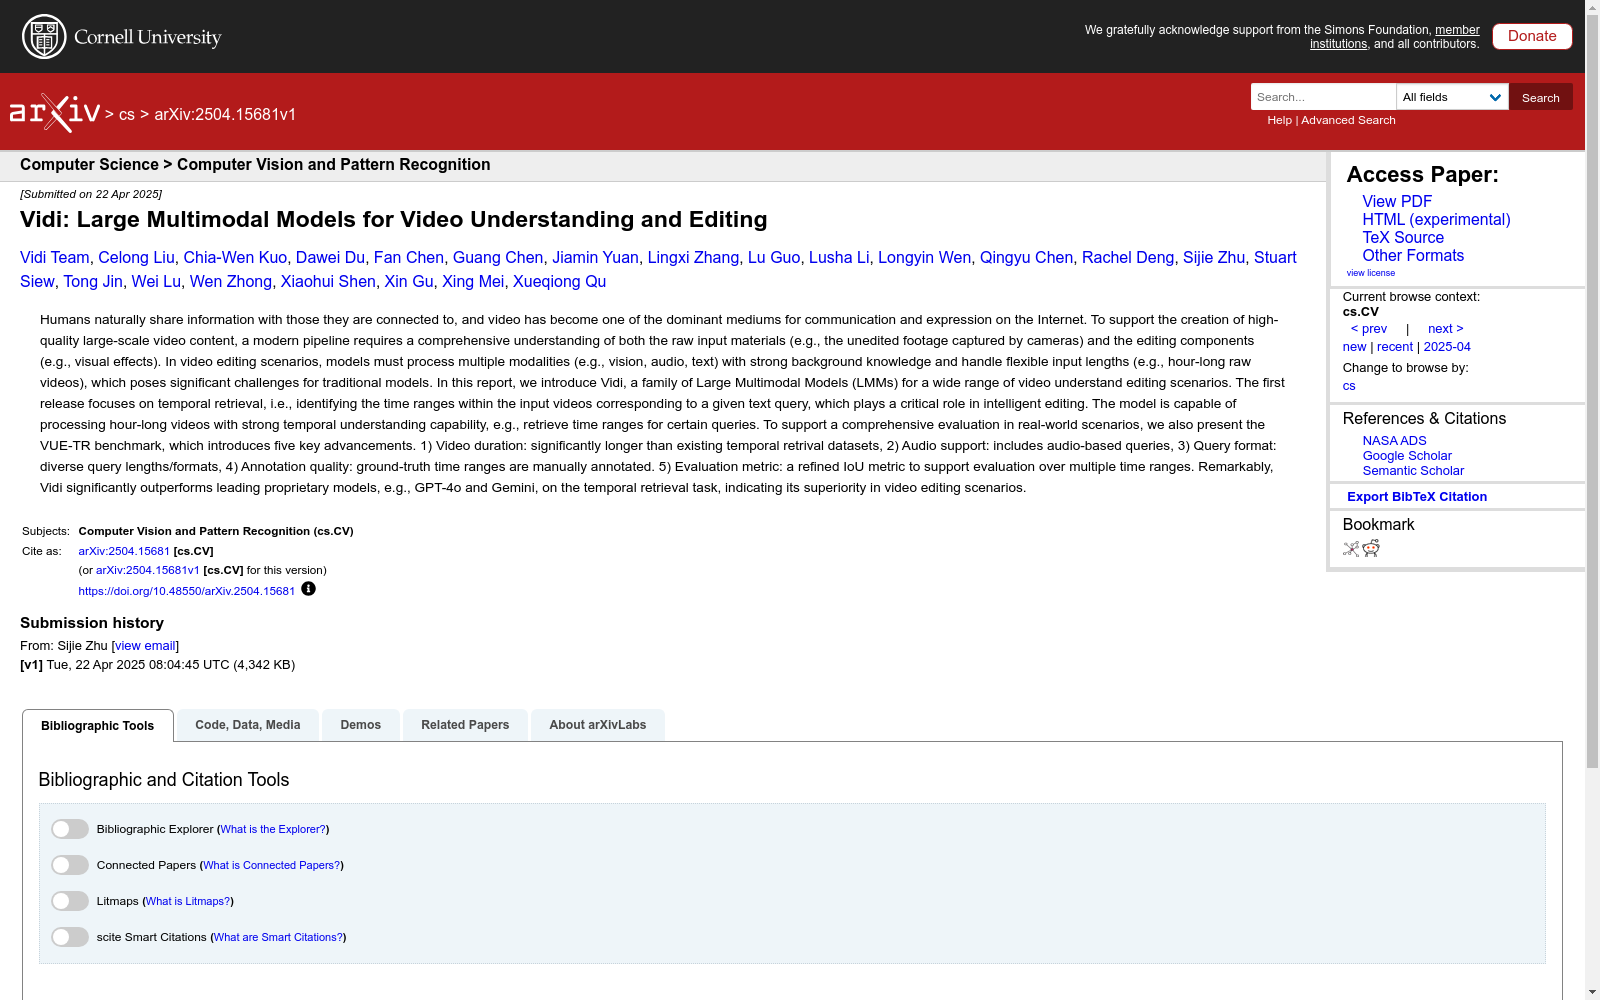This screenshot has width=1600, height=1000.
Task: Click the Cornell University logo
Action: pyautogui.click(x=122, y=37)
